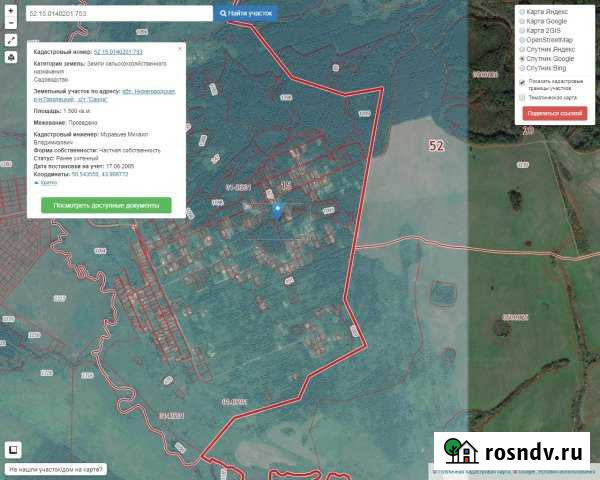The height and width of the screenshot is (480, 600).
Task: Click the square overlay icon at bottom left
Action: [14, 449]
